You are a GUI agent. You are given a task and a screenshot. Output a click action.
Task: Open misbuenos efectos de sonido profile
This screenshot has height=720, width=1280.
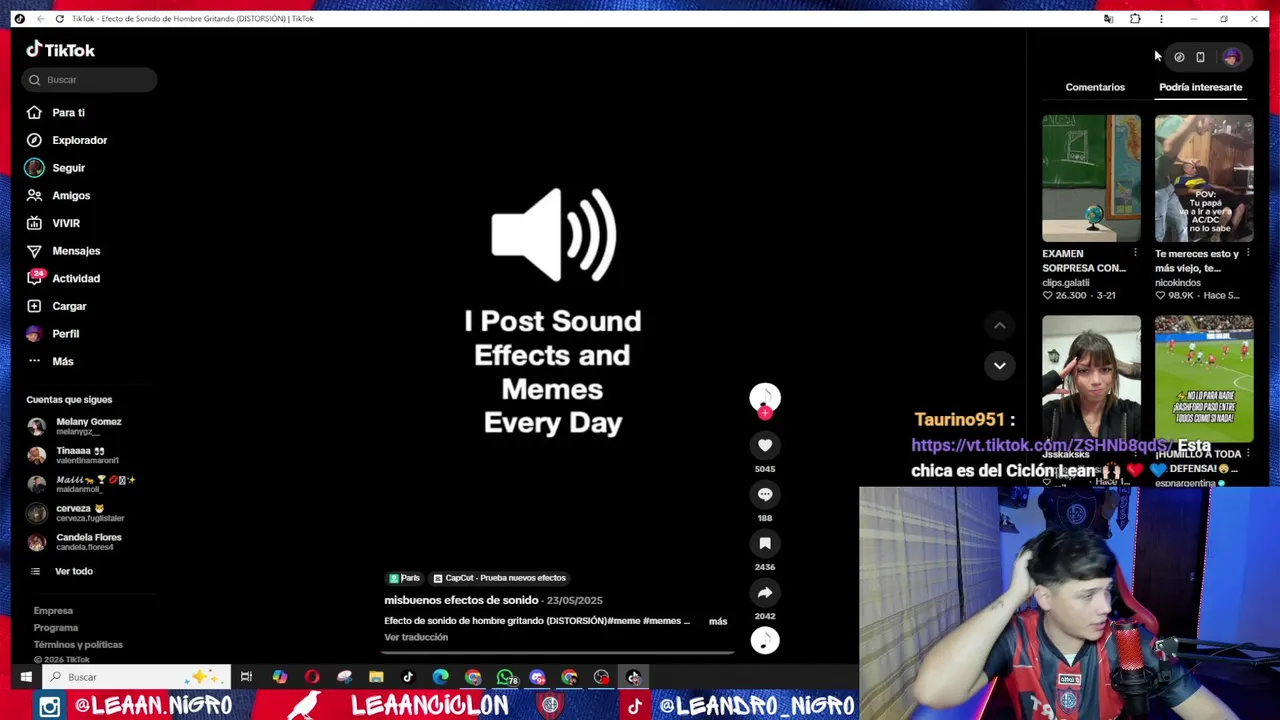point(461,600)
